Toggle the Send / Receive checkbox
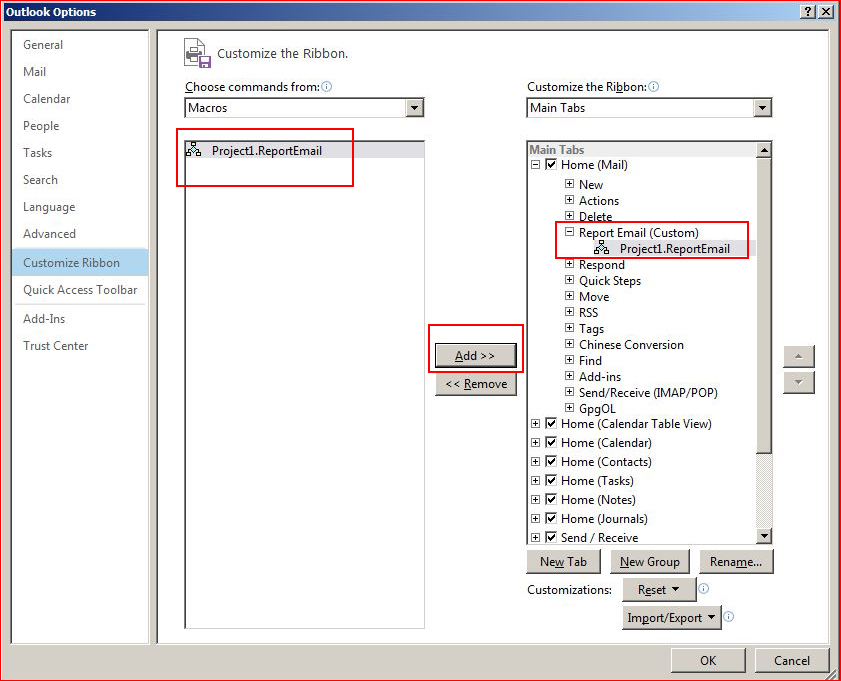The width and height of the screenshot is (841, 681). coord(551,537)
